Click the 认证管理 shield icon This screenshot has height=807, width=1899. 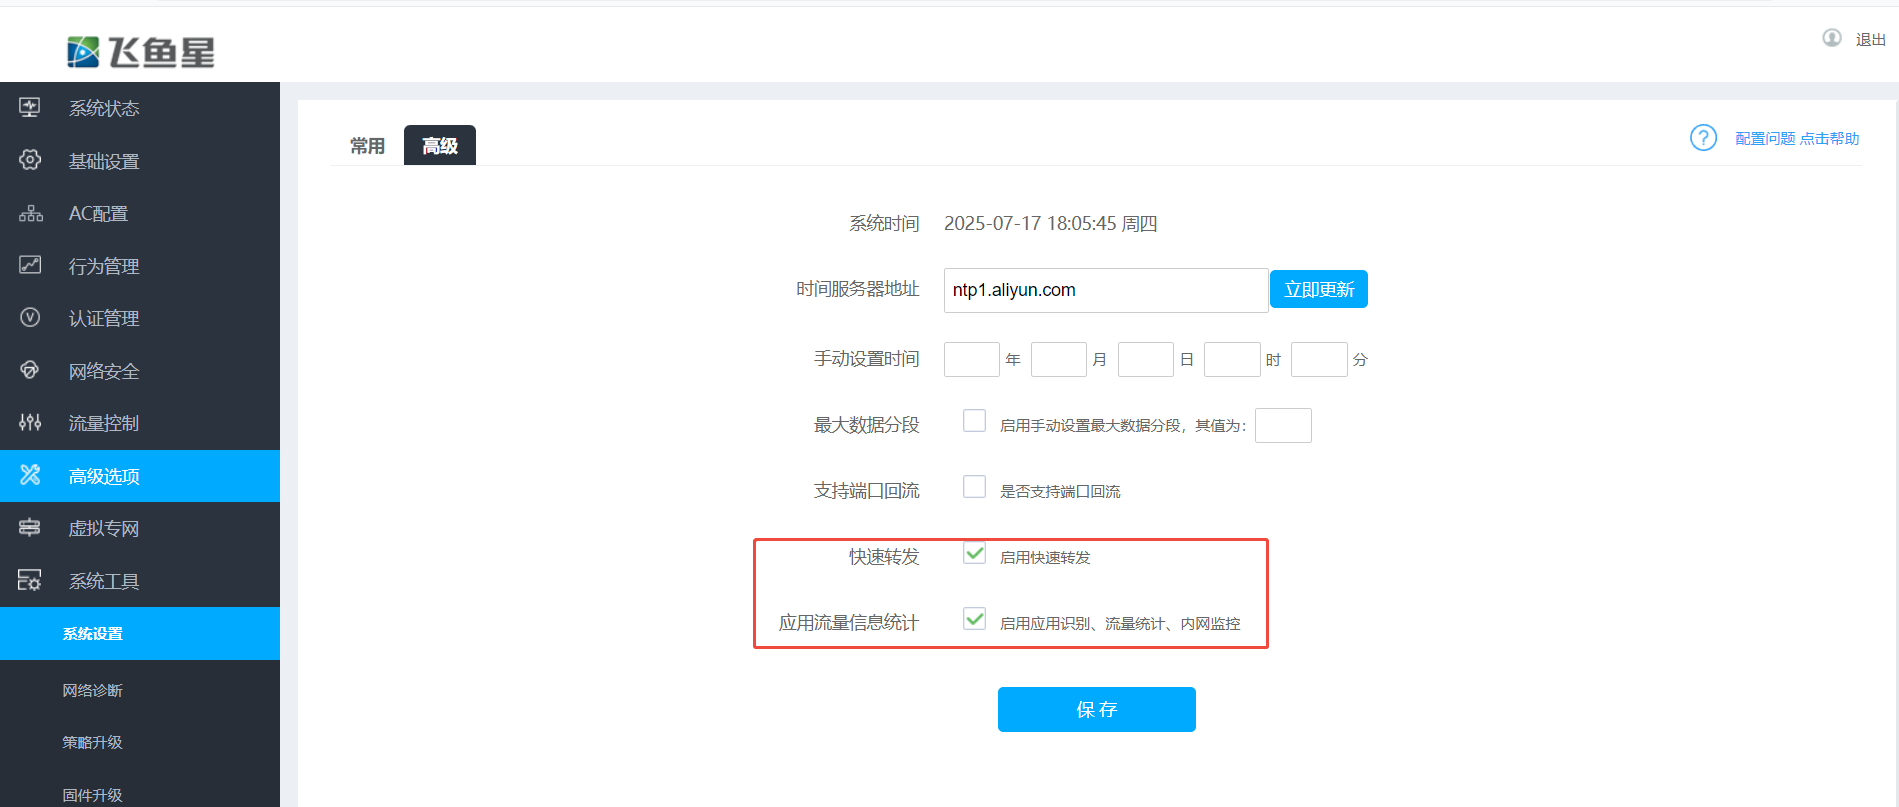click(x=30, y=317)
